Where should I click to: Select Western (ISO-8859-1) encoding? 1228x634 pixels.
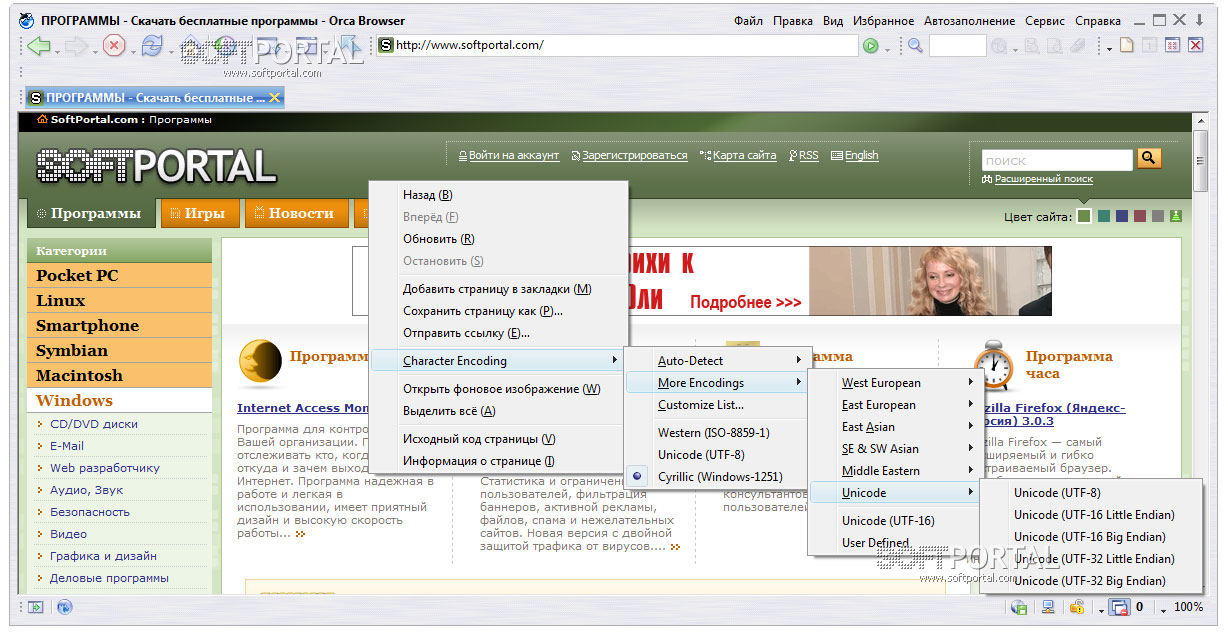coord(714,433)
